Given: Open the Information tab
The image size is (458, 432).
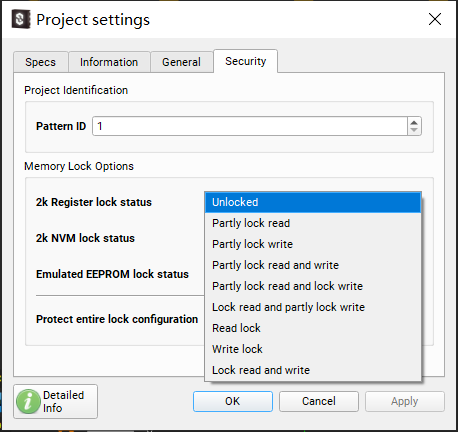Looking at the screenshot, I should [109, 62].
